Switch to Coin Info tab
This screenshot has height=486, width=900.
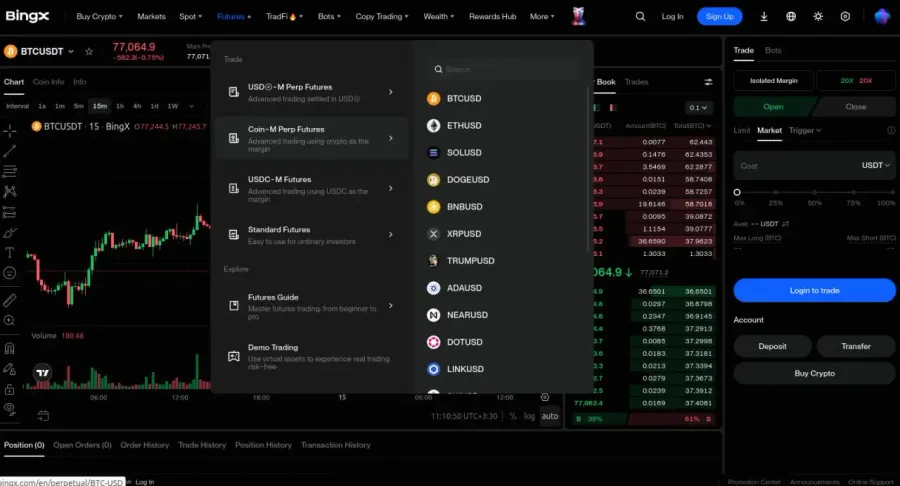click(x=48, y=82)
